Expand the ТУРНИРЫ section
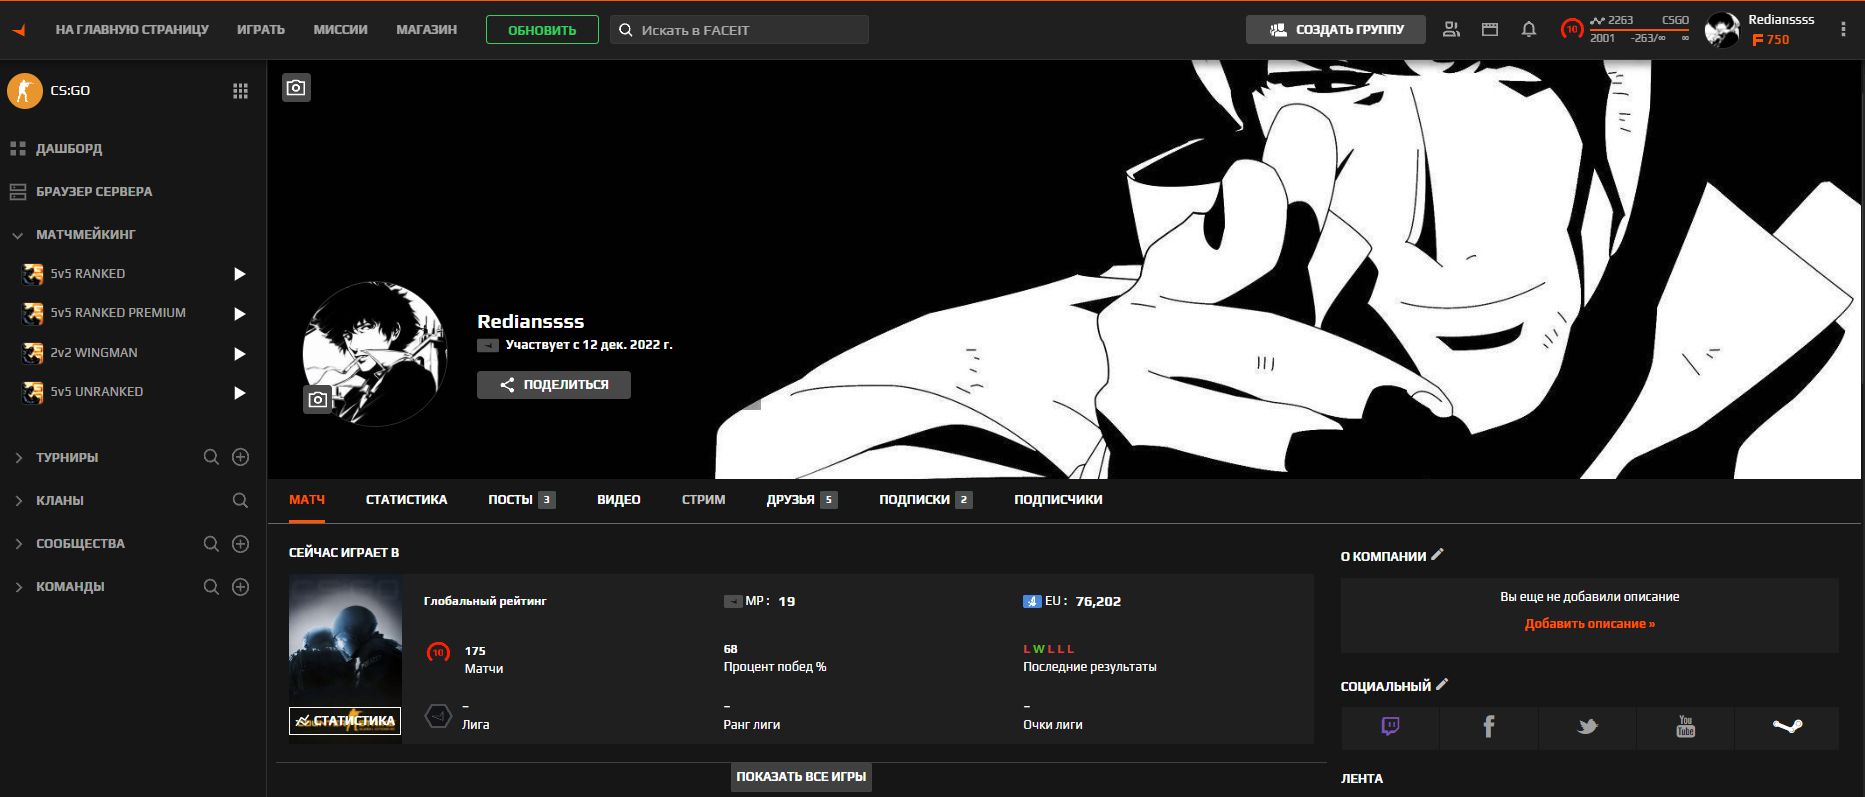 [18, 458]
